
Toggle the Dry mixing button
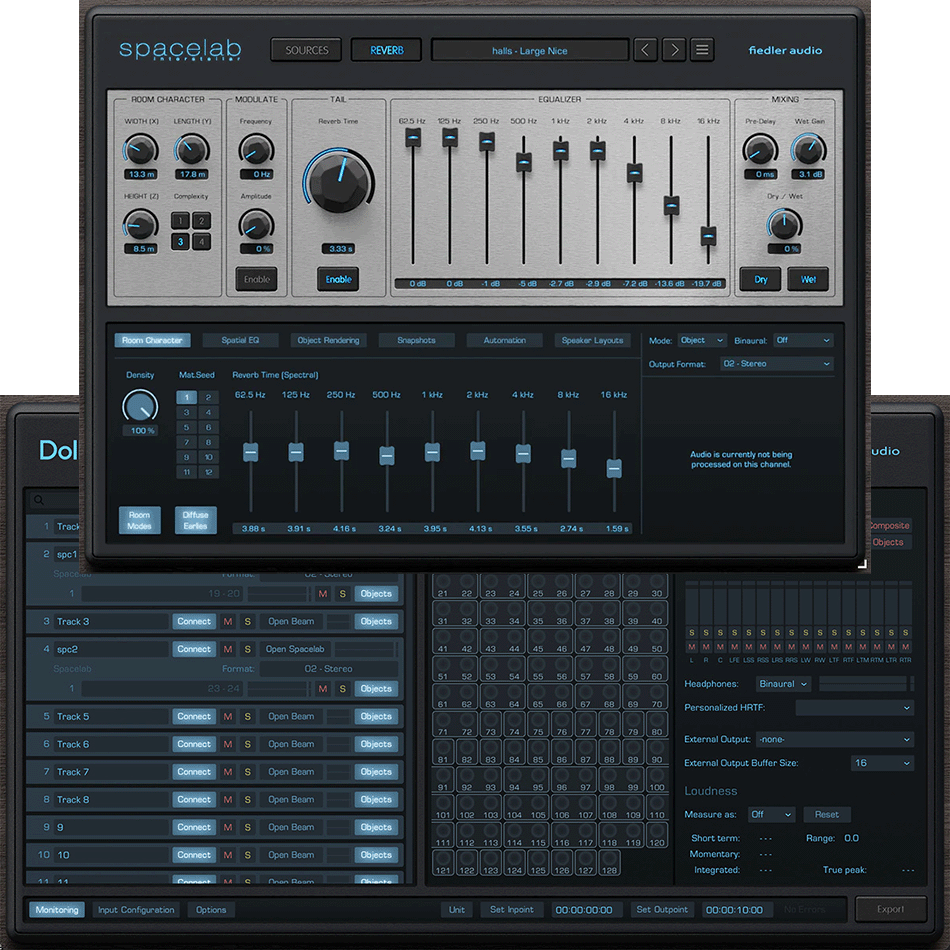coord(760,279)
